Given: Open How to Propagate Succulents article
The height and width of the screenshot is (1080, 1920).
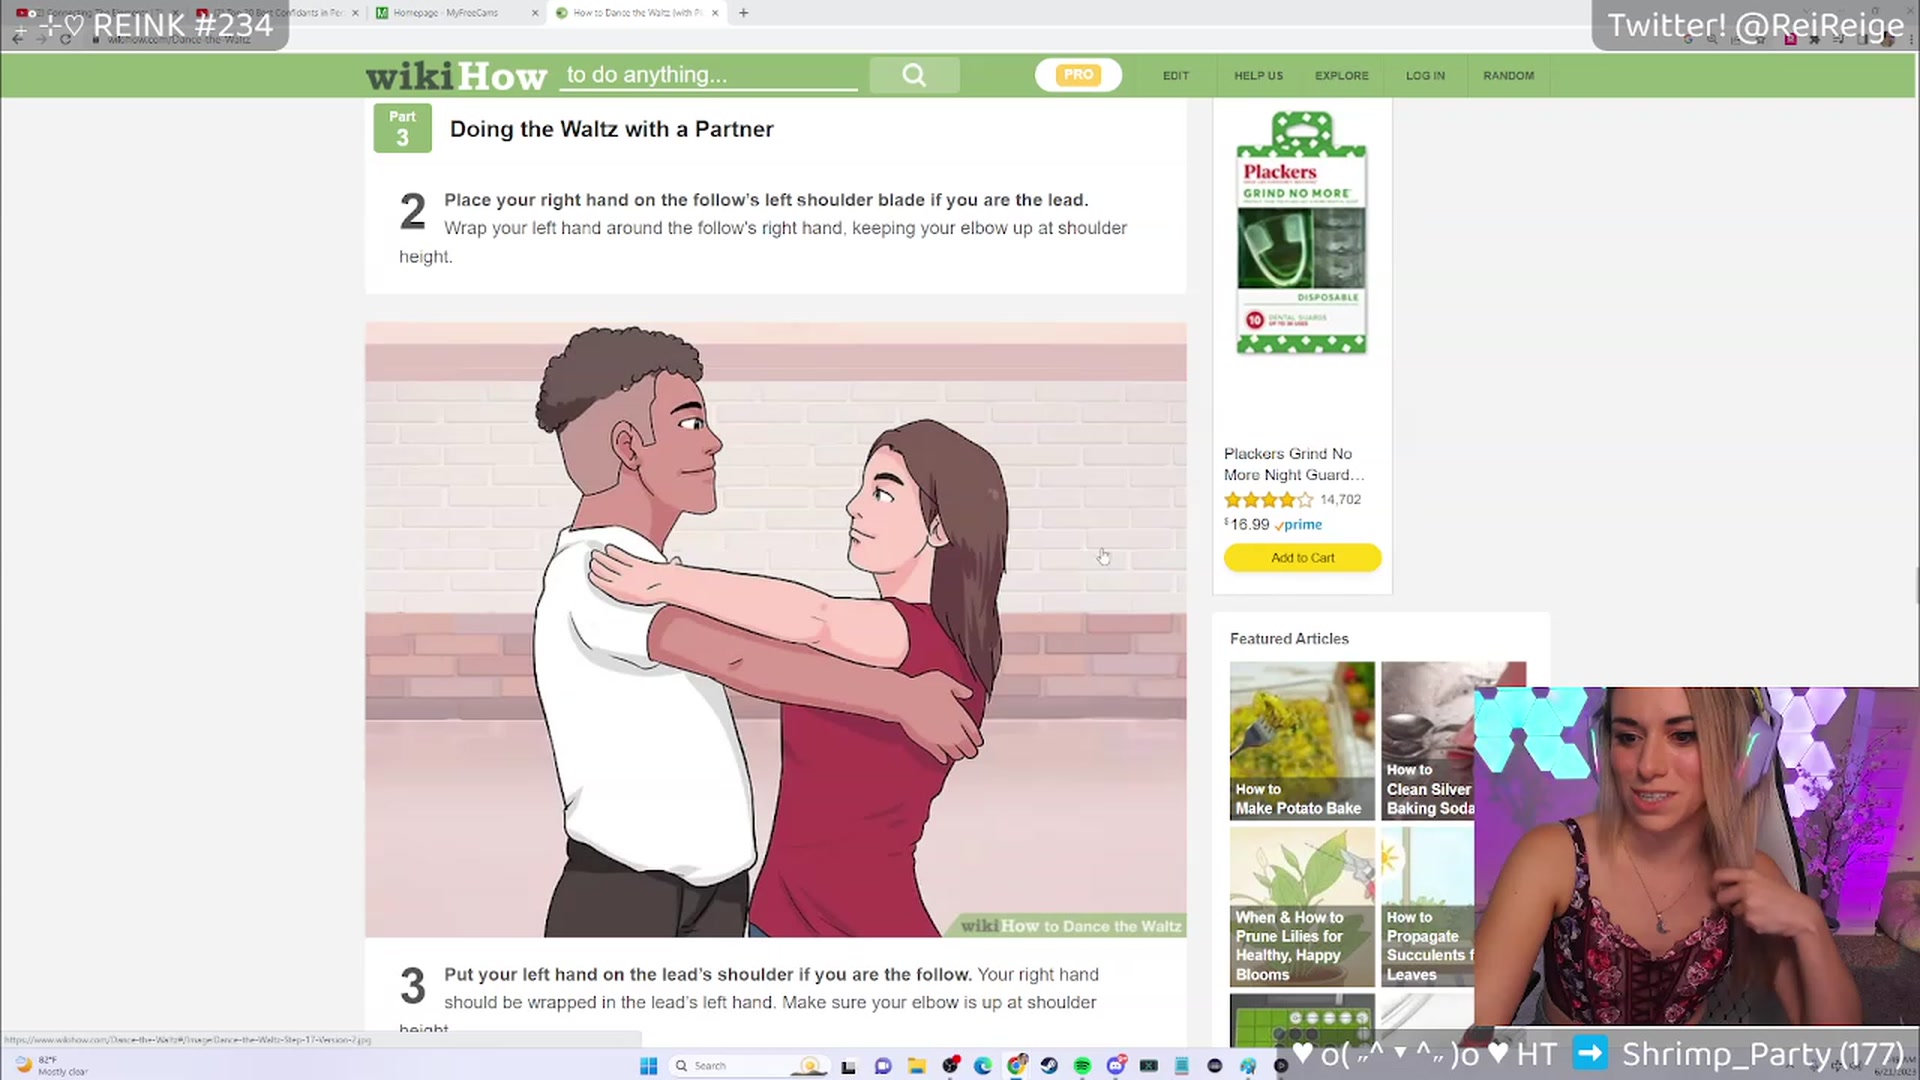Looking at the screenshot, I should tap(1428, 907).
